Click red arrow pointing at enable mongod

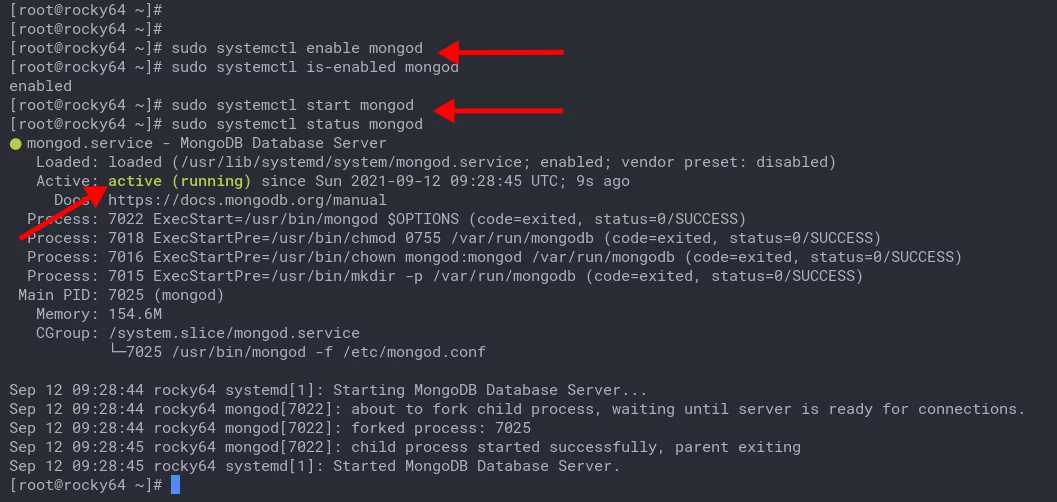(x=500, y=52)
